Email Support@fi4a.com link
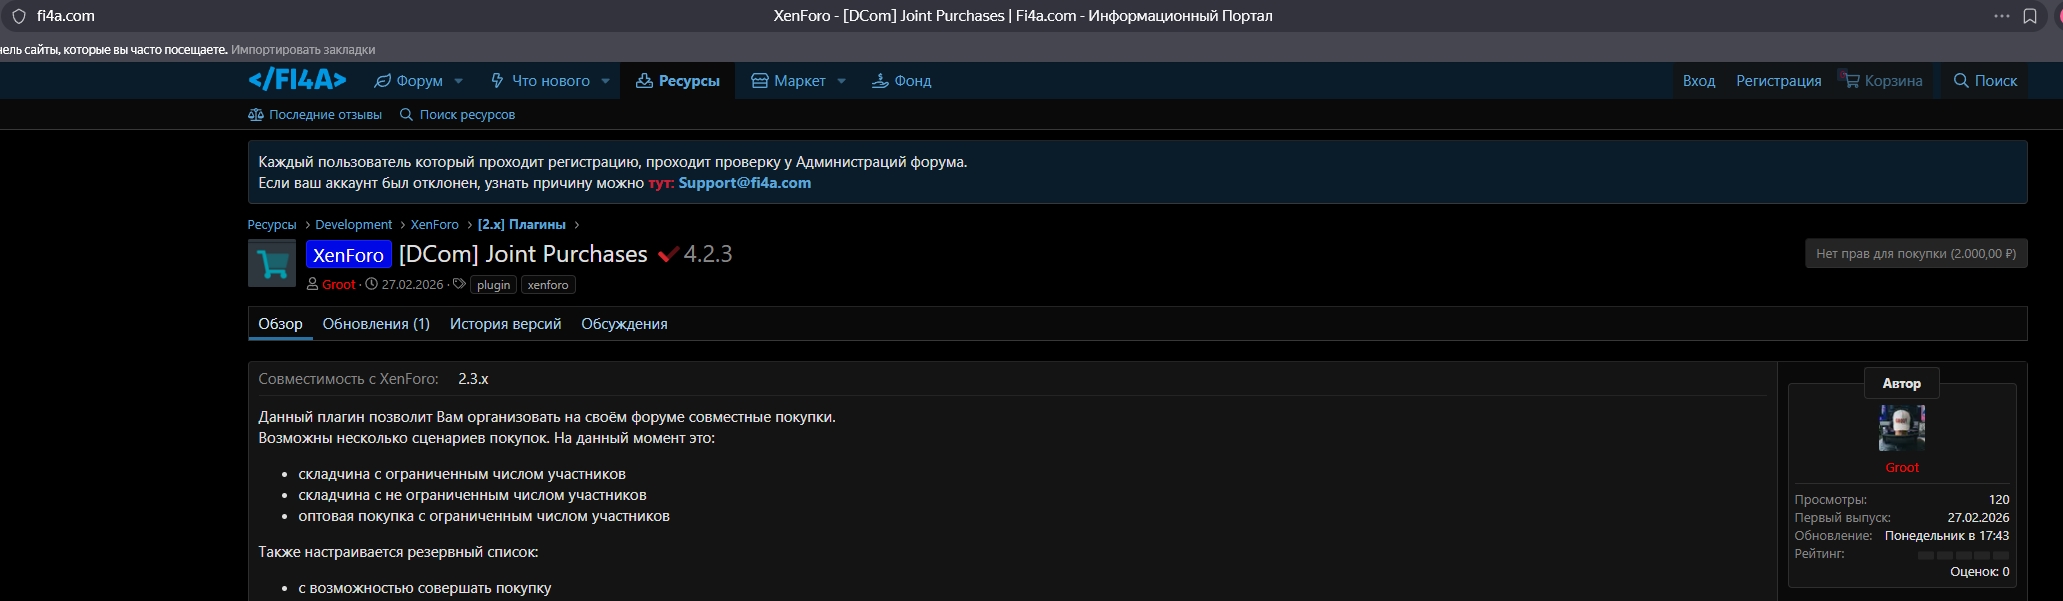Viewport: 2063px width, 601px height. 745,183
